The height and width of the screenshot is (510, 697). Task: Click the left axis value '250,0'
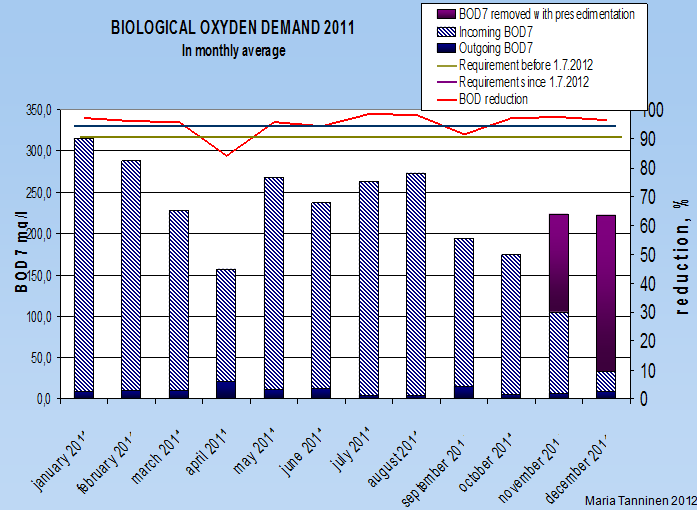point(39,193)
